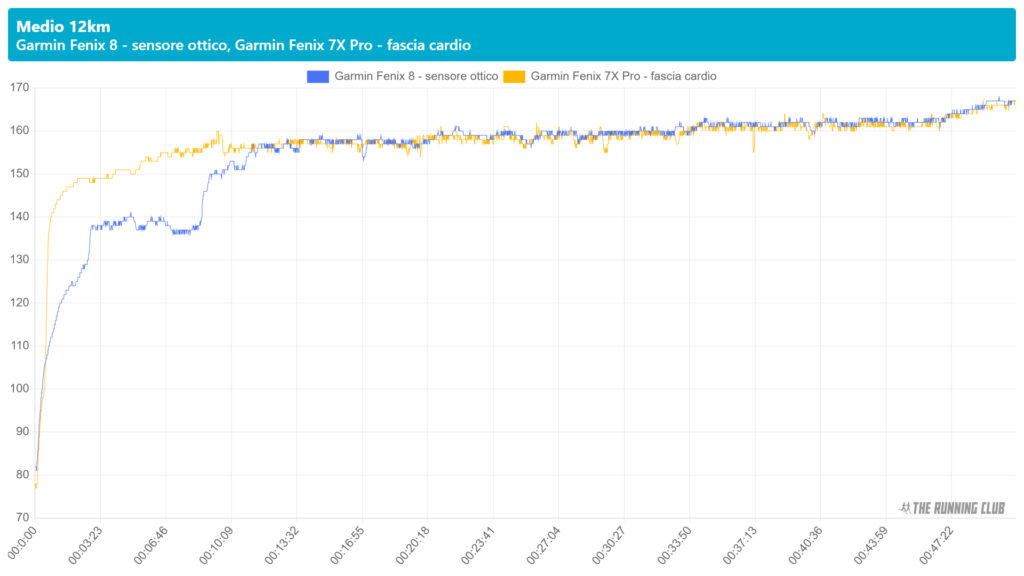Screen dimensions: 1024x576
Task: Click the 00:33:50 time axis label
Action: tap(675, 545)
